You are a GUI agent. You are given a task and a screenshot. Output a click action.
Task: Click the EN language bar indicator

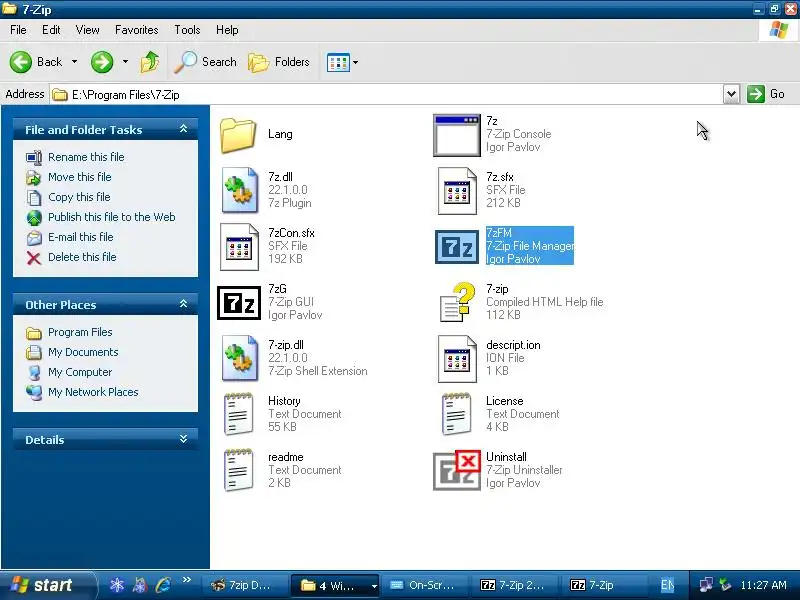click(667, 585)
